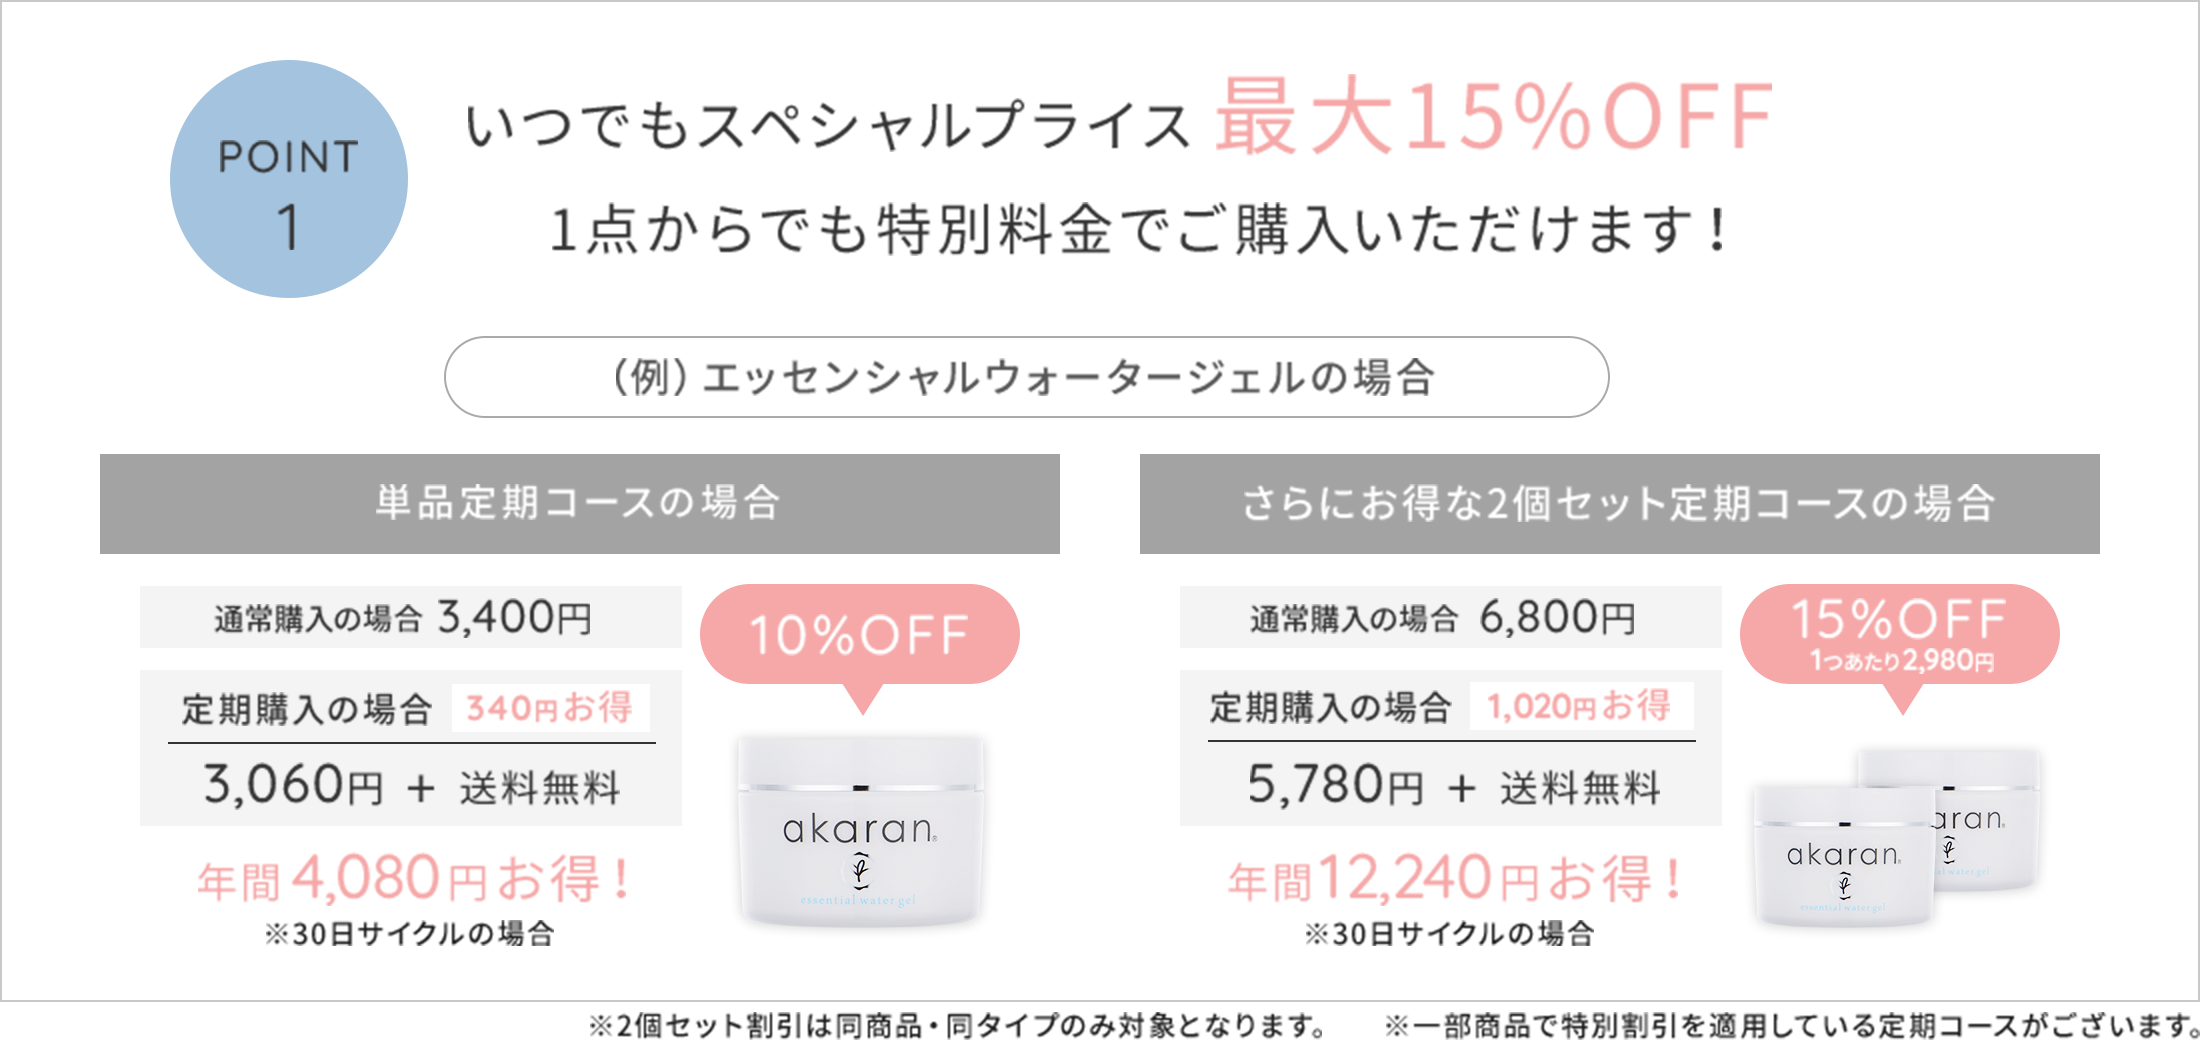Select the single akaran jar product image

pyautogui.click(x=860, y=830)
